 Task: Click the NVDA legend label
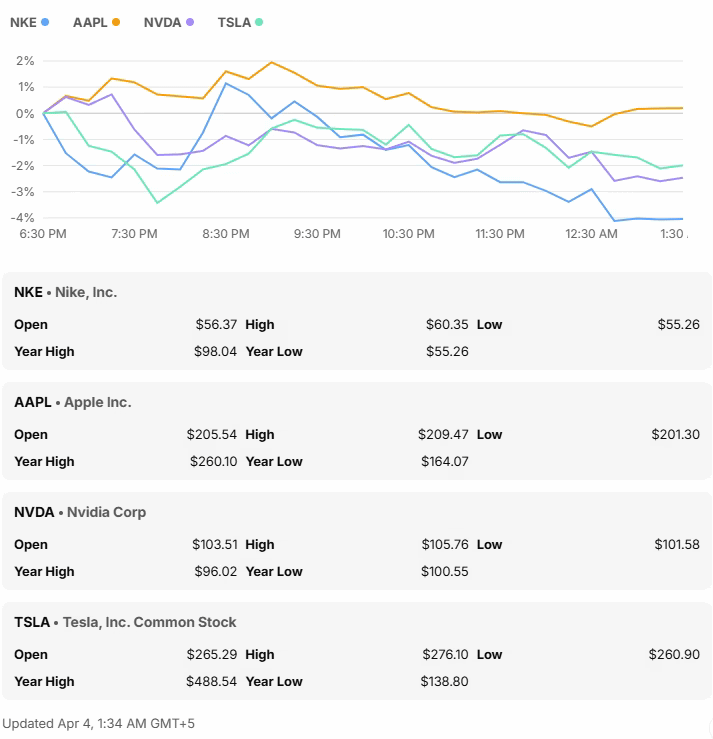pos(162,23)
